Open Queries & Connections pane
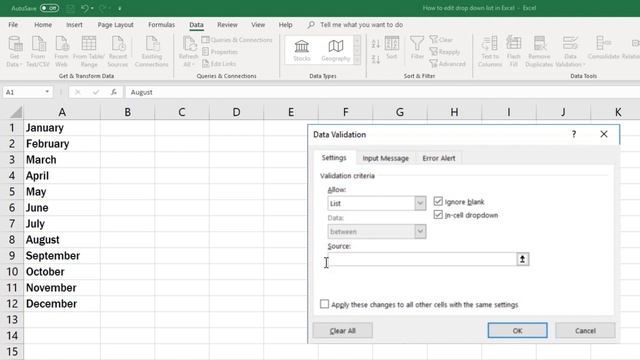This screenshot has width=640, height=360. pyautogui.click(x=237, y=40)
